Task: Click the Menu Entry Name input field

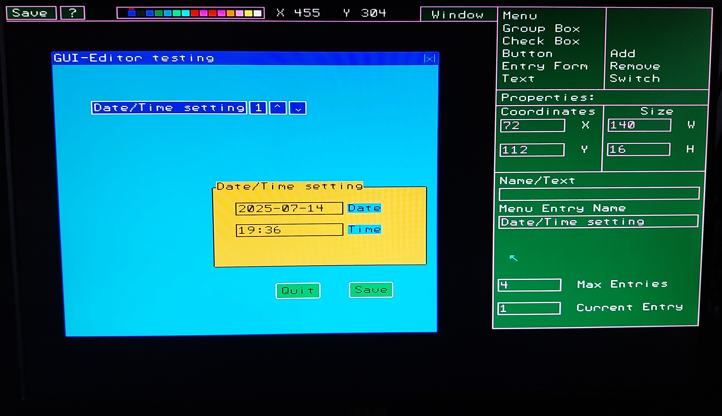Action: click(x=598, y=222)
